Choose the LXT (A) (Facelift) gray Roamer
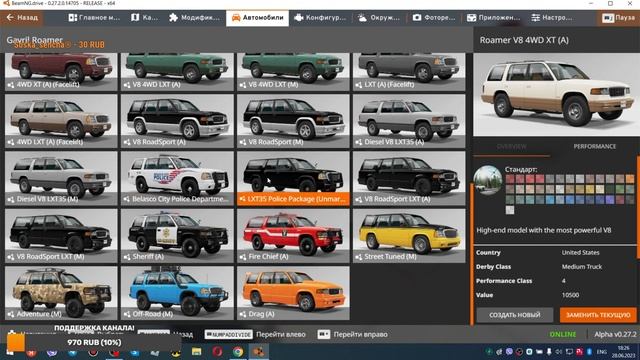Image resolution: width=640 pixels, height=360 pixels. pyautogui.click(x=409, y=71)
